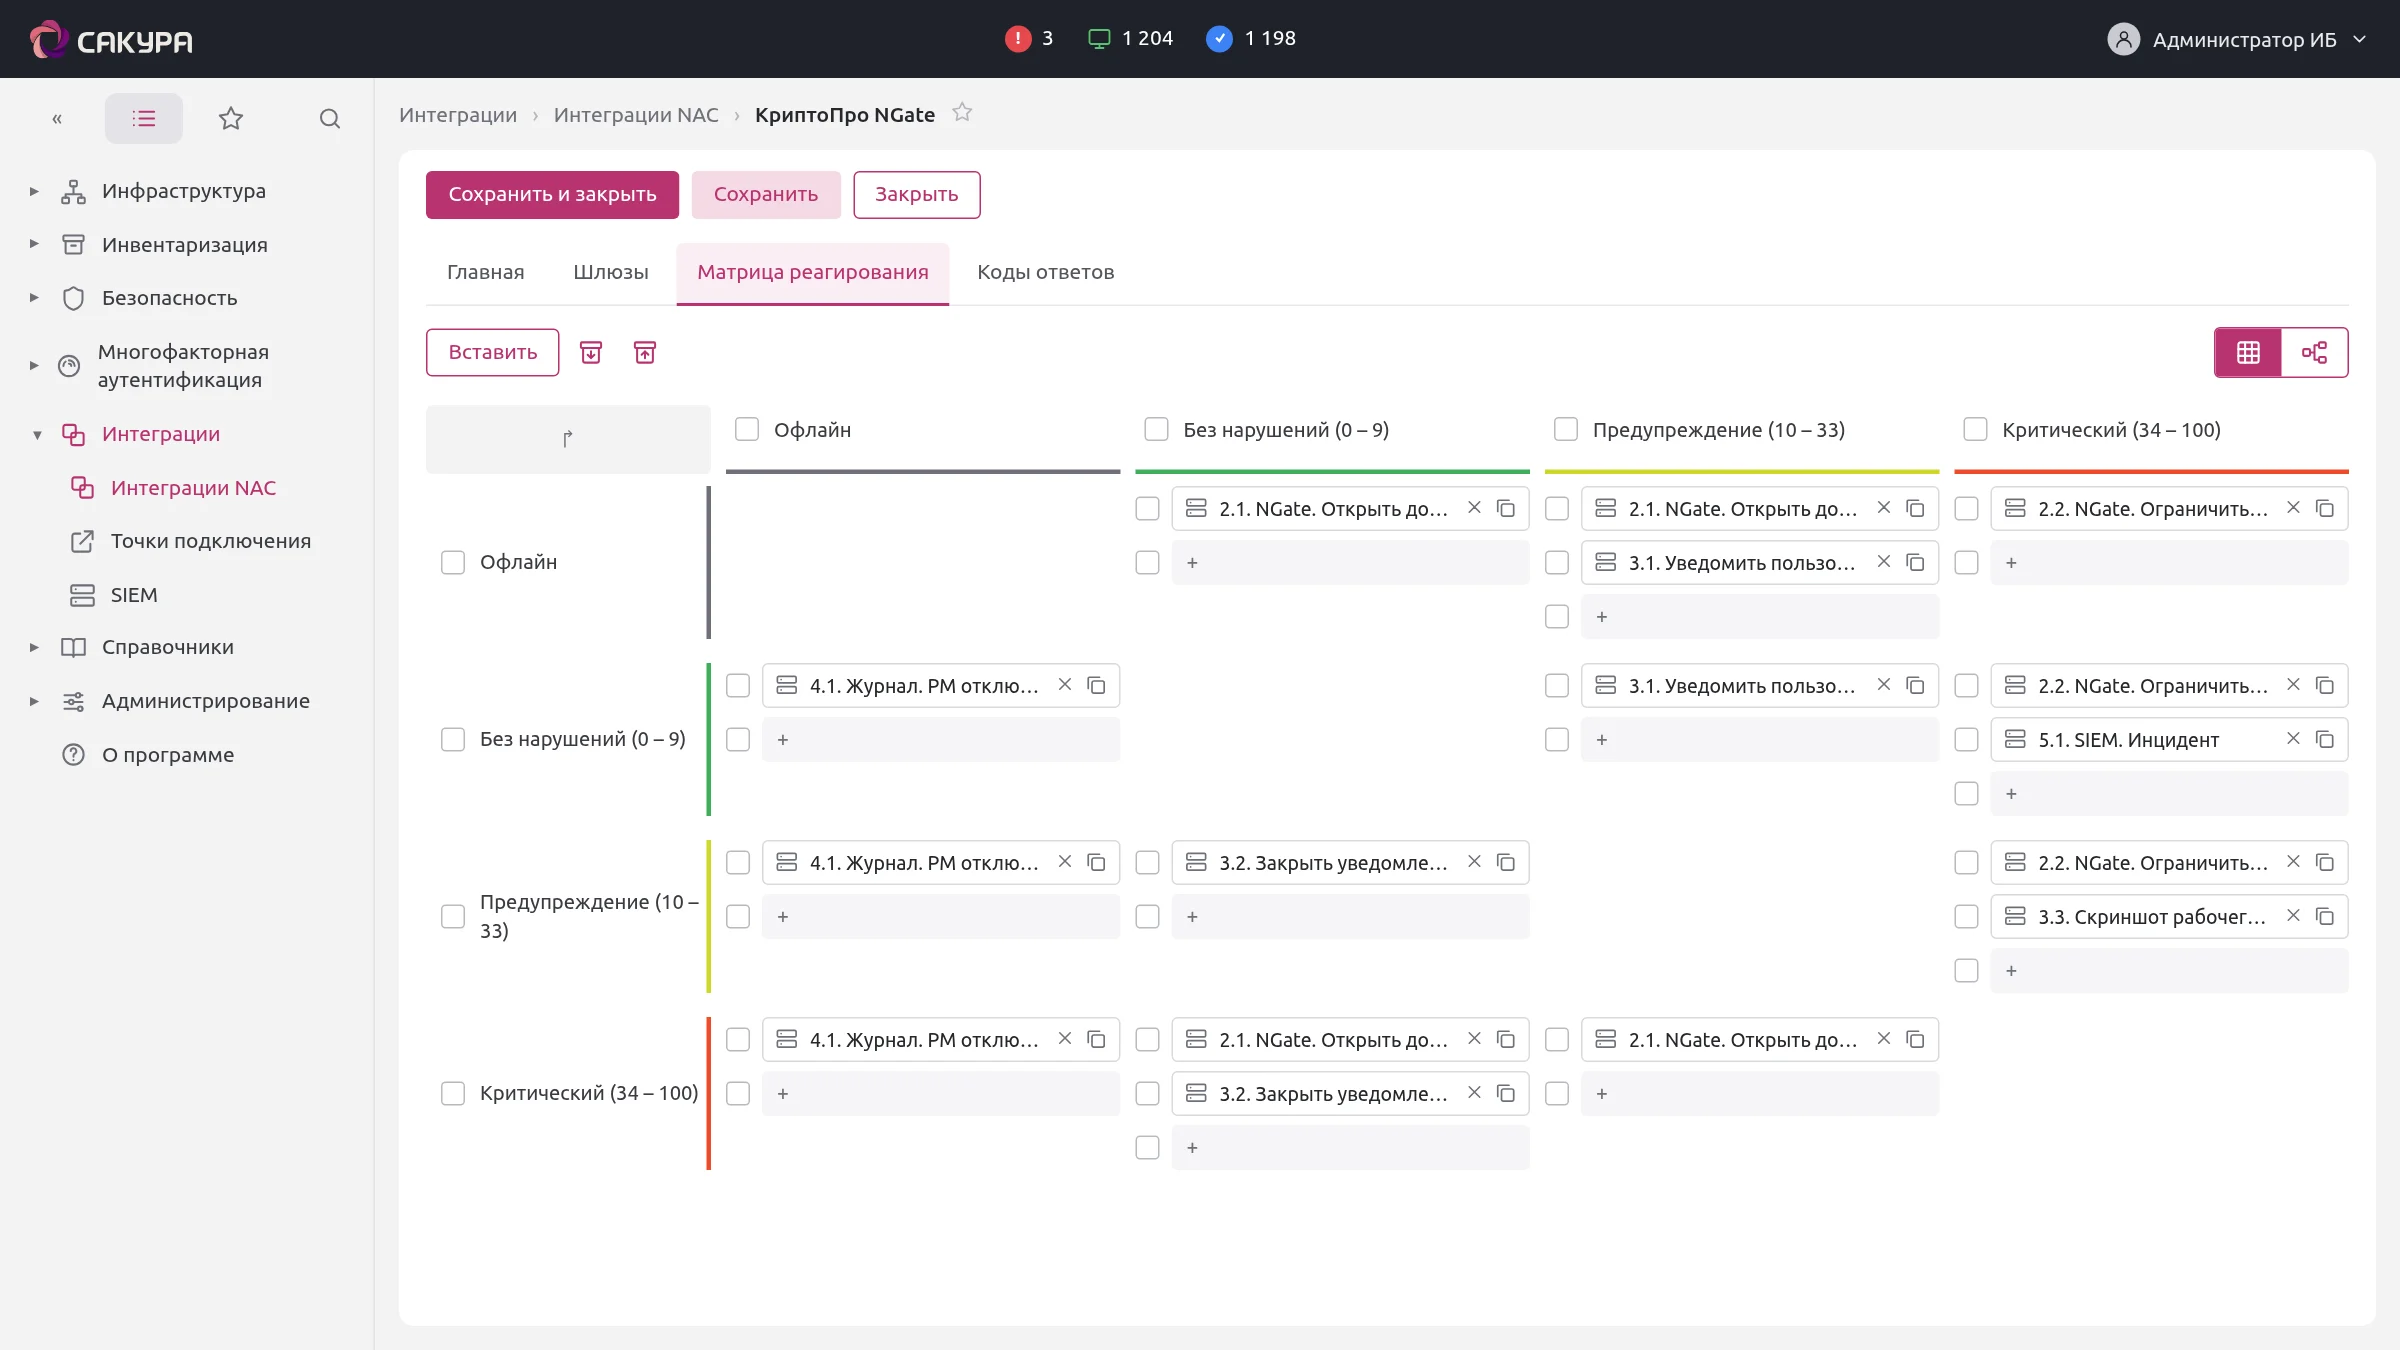The image size is (2400, 1350).
Task: Copy 4.1 Журнал action in Критический row
Action: (x=1096, y=1039)
